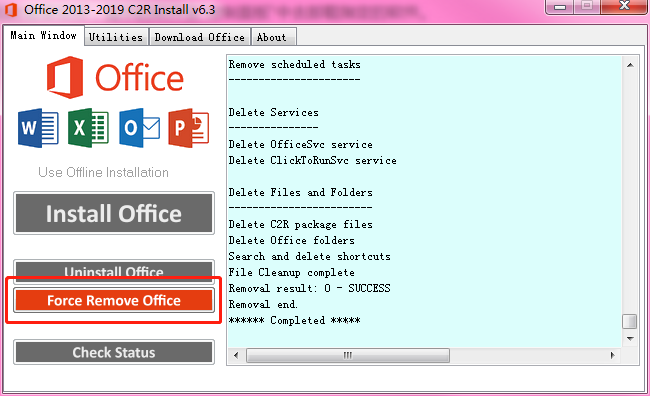Close the Office C2R Install window
This screenshot has height=396, width=650.
pos(625,6)
